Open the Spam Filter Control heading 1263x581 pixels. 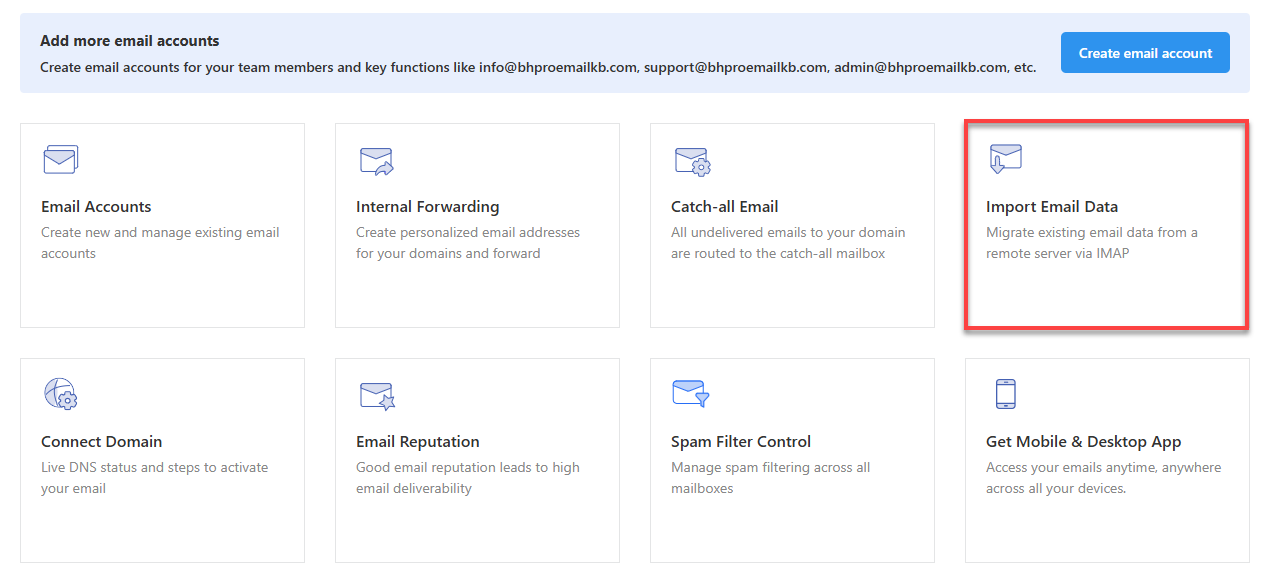coord(741,442)
